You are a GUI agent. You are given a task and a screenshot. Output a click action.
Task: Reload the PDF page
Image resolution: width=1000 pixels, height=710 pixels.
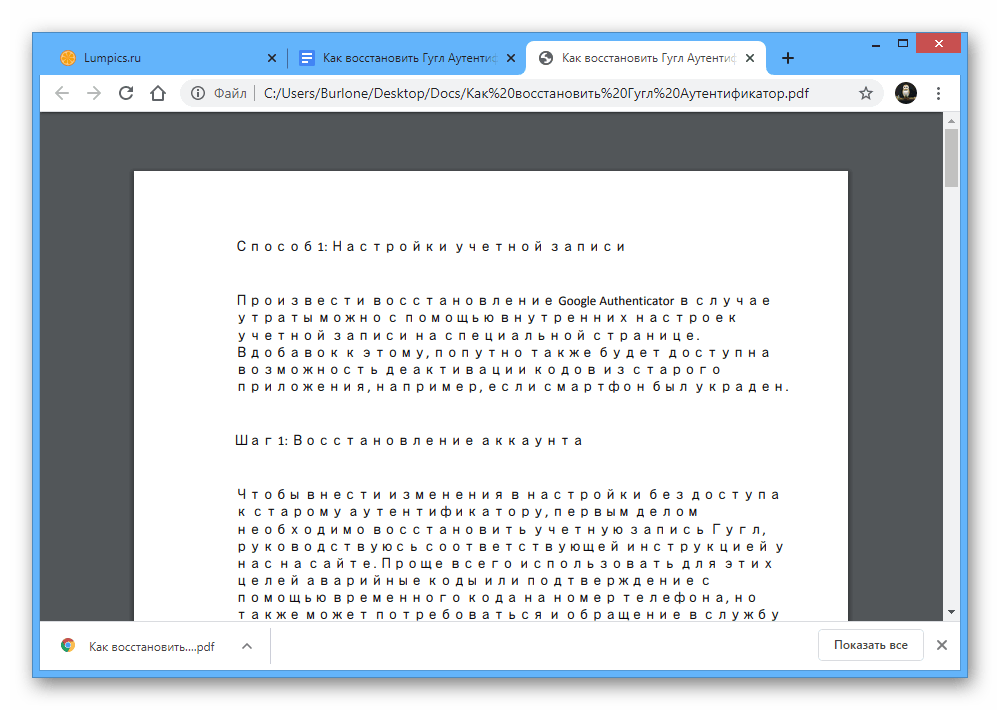coord(126,93)
